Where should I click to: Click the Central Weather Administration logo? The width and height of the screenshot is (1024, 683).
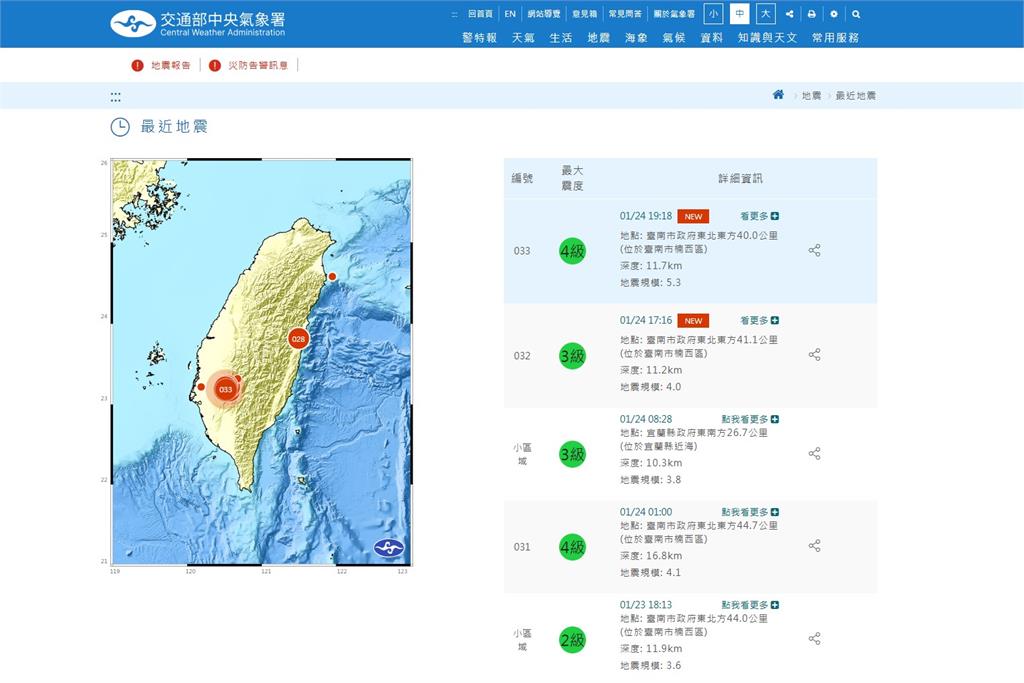pos(198,24)
